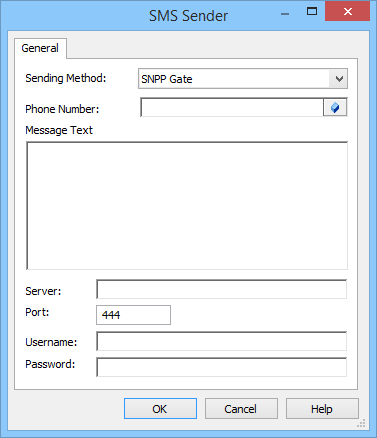Focus the Username input field
Screen dimensions: 377x438
click(x=222, y=341)
